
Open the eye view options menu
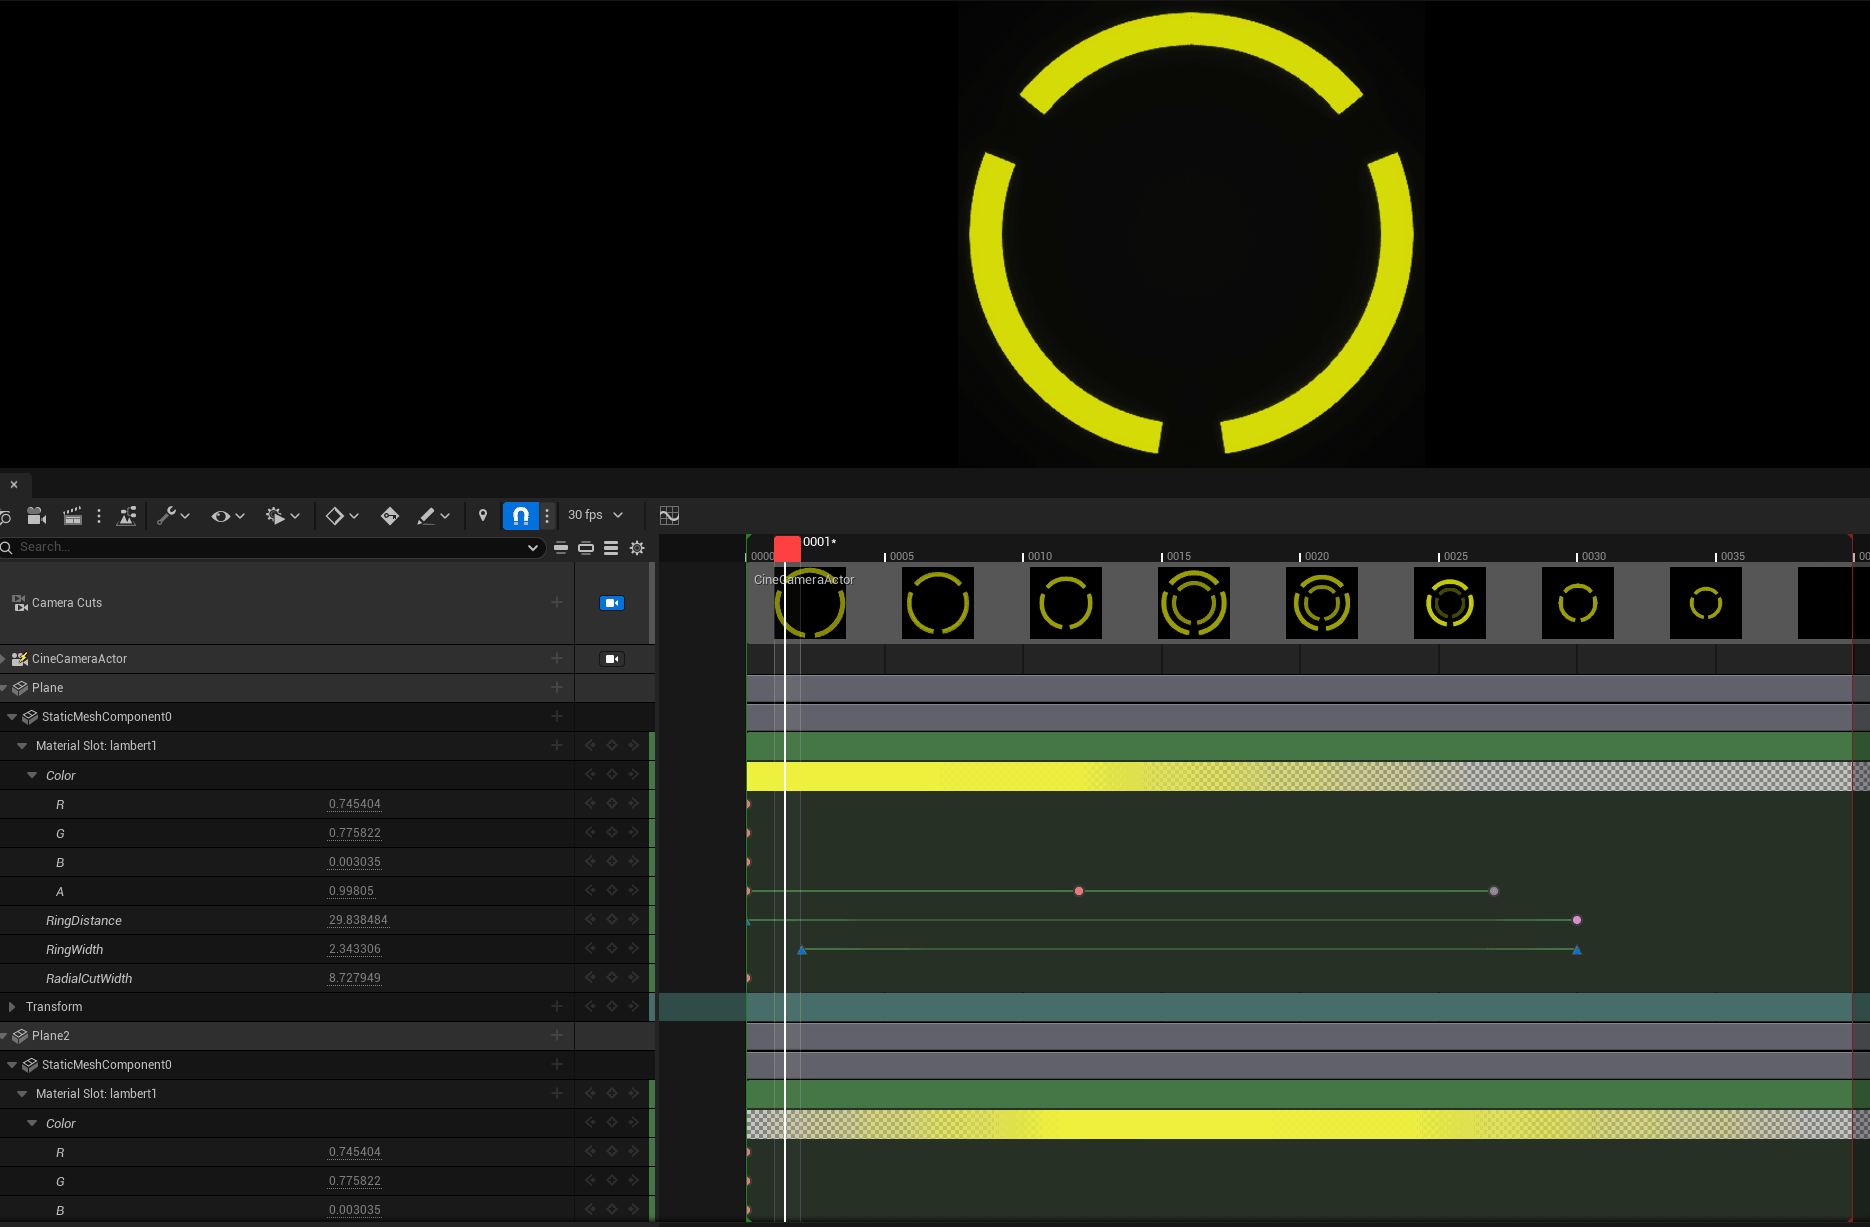pos(227,516)
